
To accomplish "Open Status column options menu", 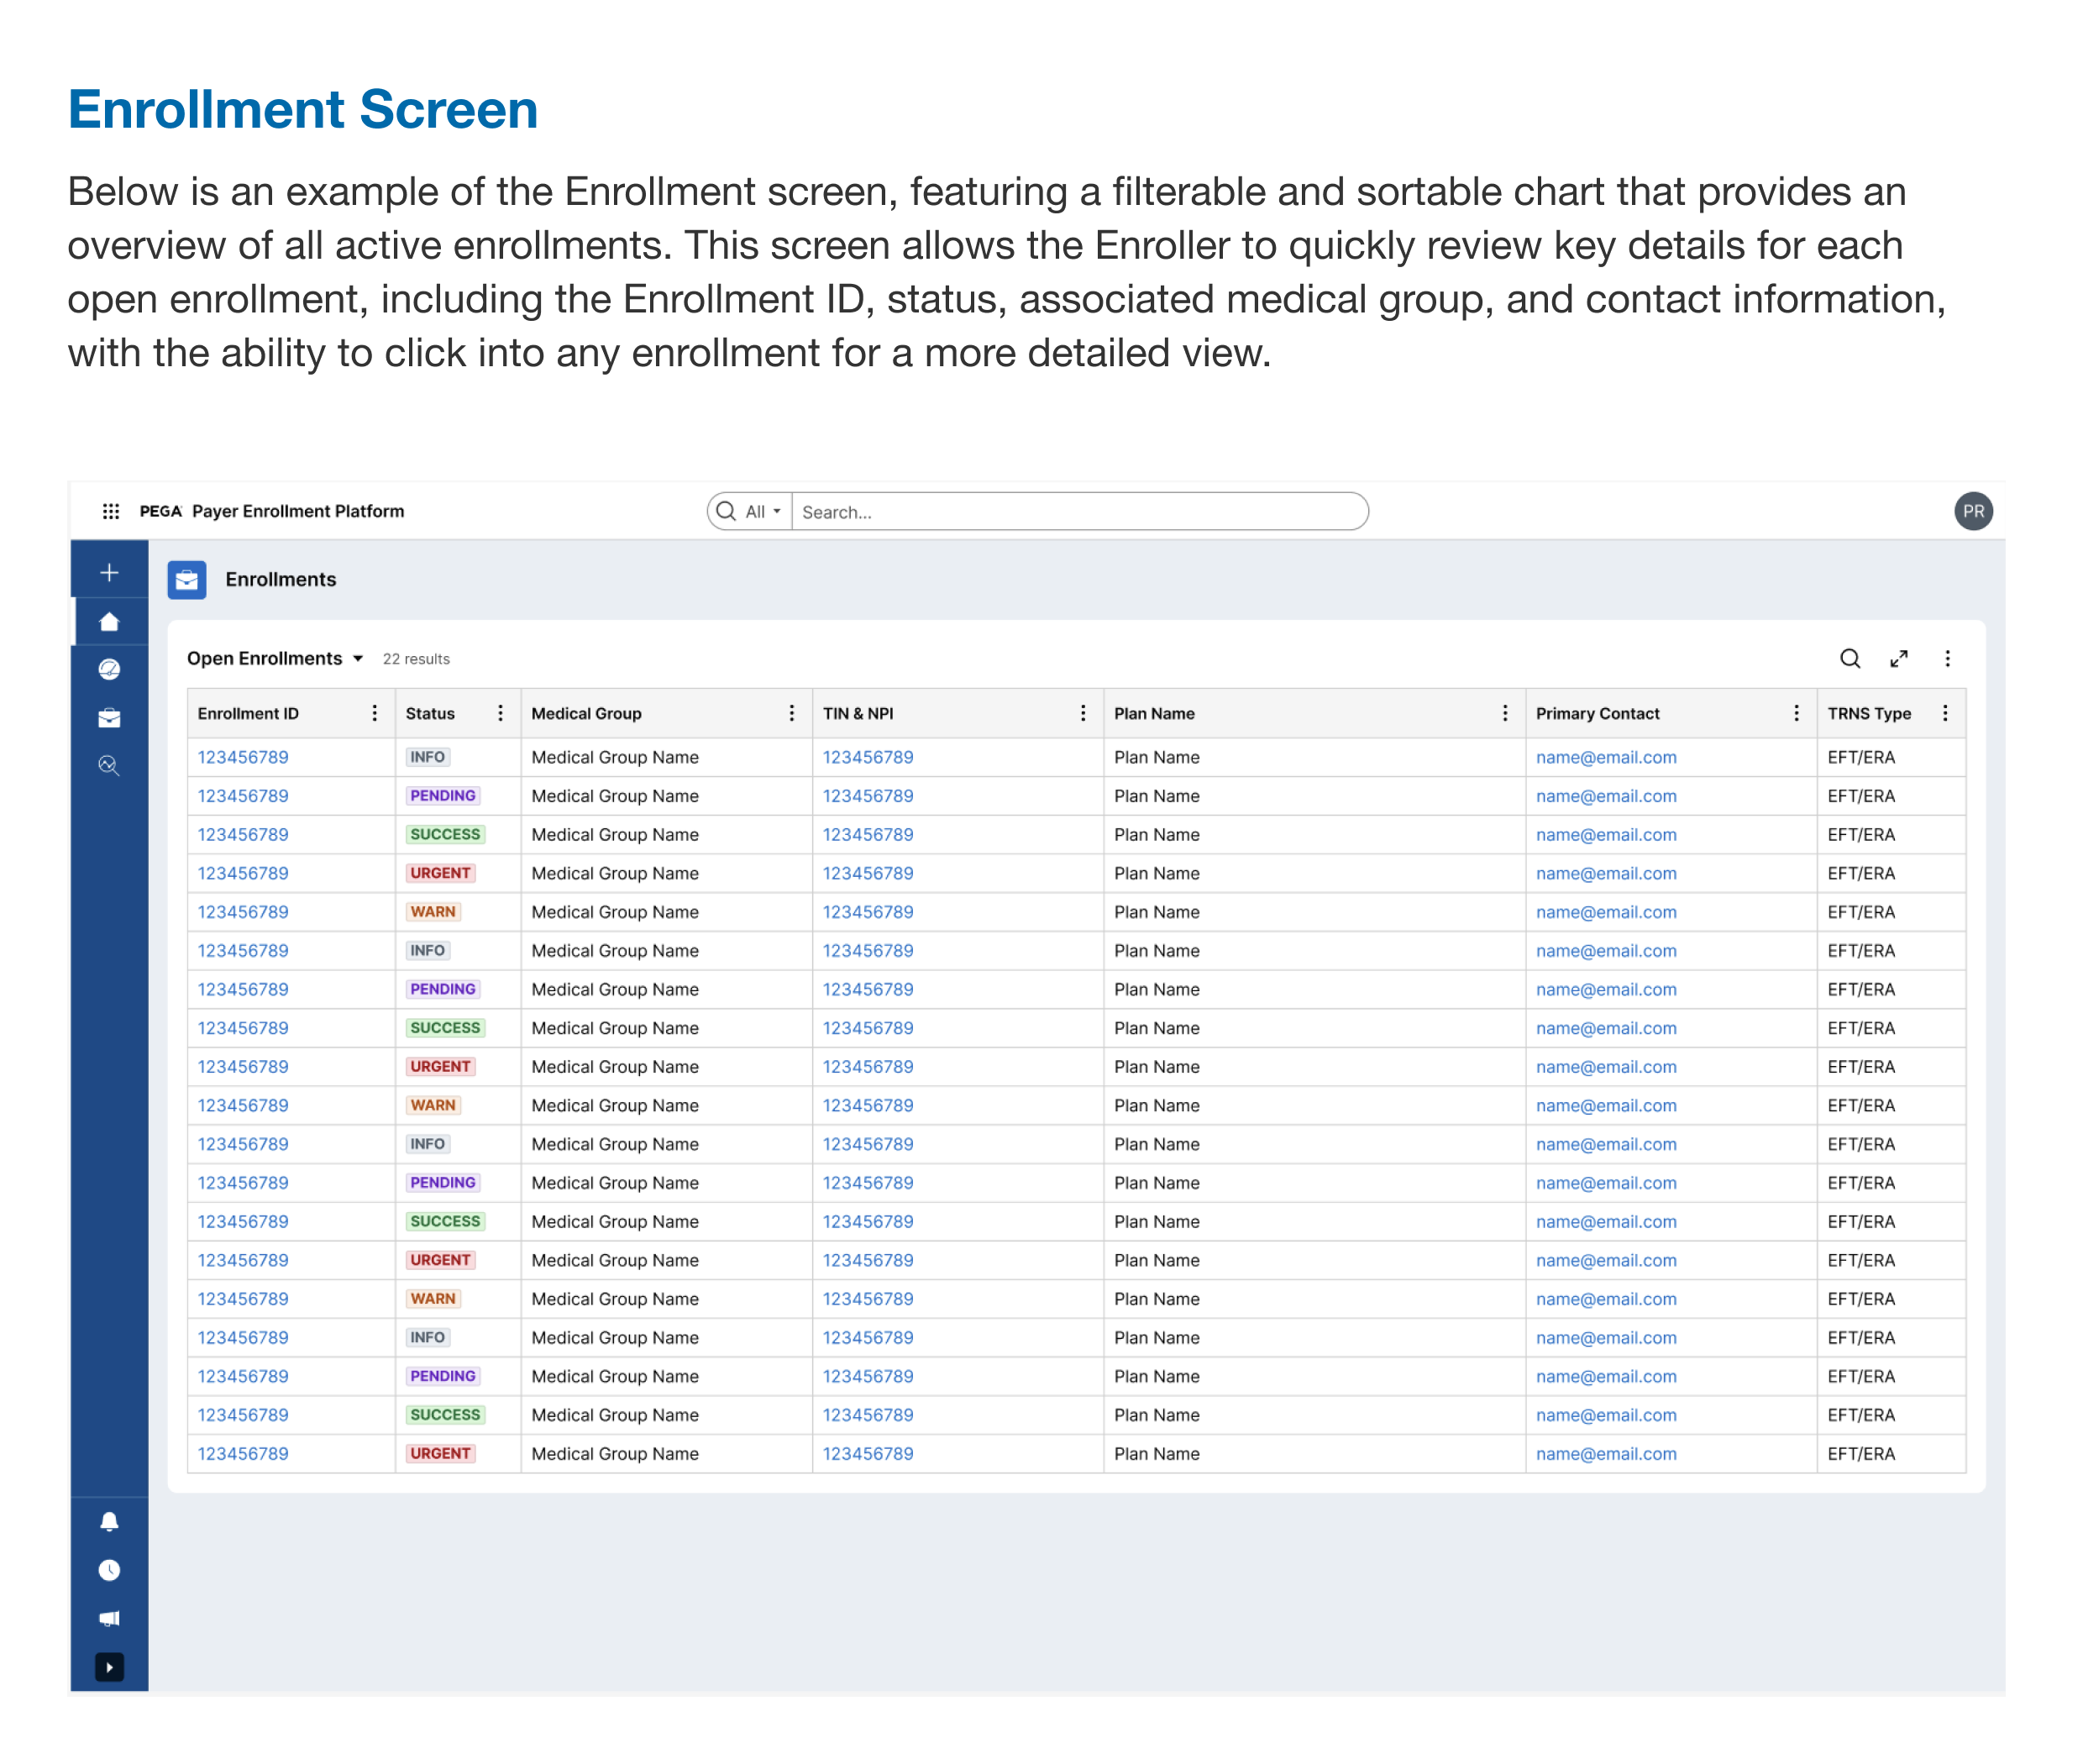I will 501,713.
